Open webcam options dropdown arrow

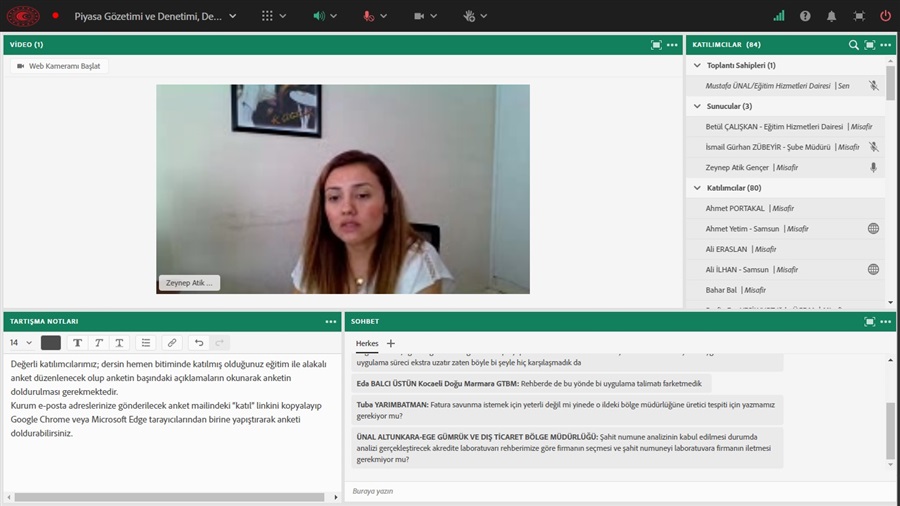coord(433,16)
